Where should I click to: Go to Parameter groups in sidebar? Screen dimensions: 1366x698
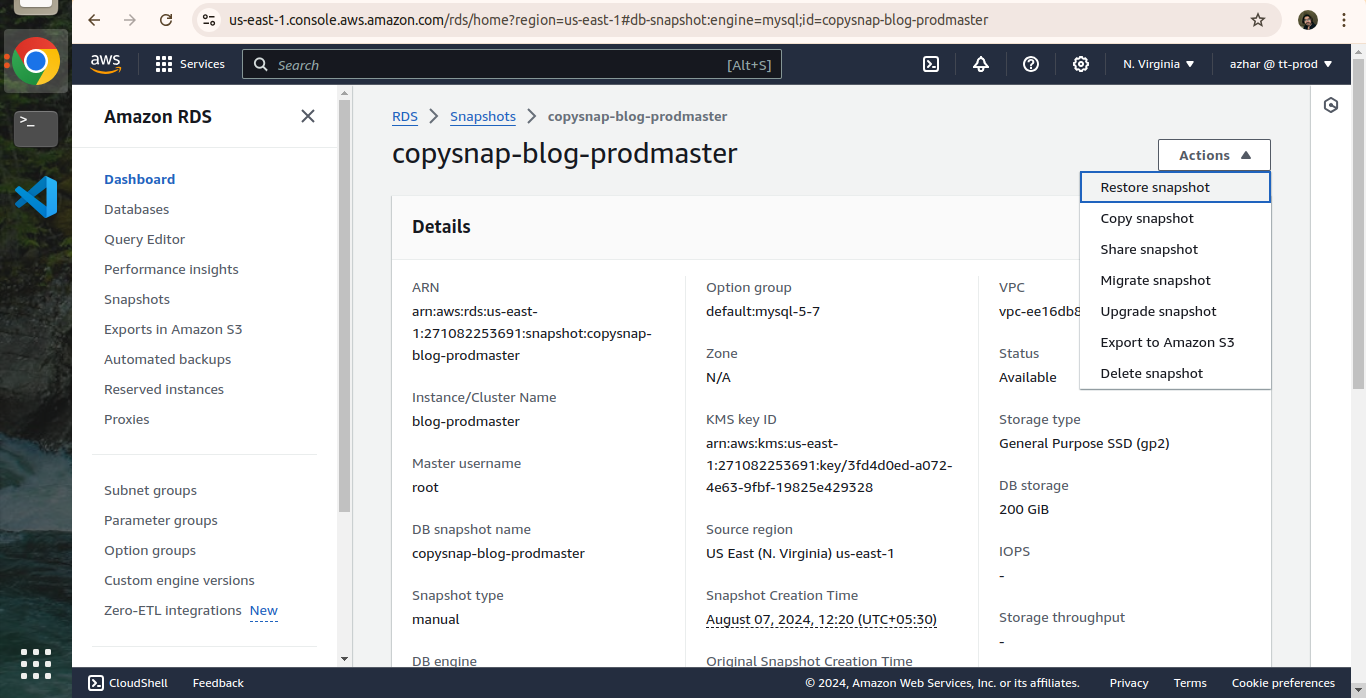click(161, 520)
